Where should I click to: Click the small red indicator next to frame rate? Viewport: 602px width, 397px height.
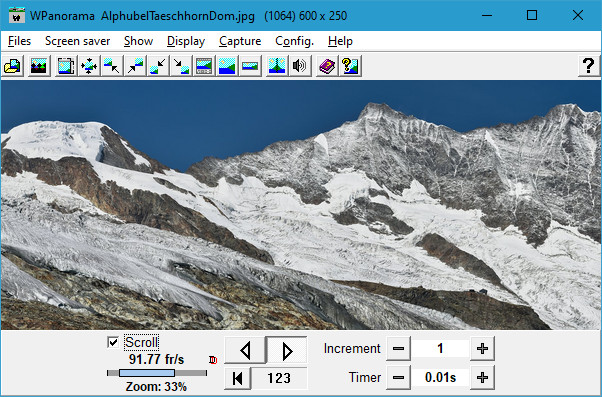click(213, 360)
